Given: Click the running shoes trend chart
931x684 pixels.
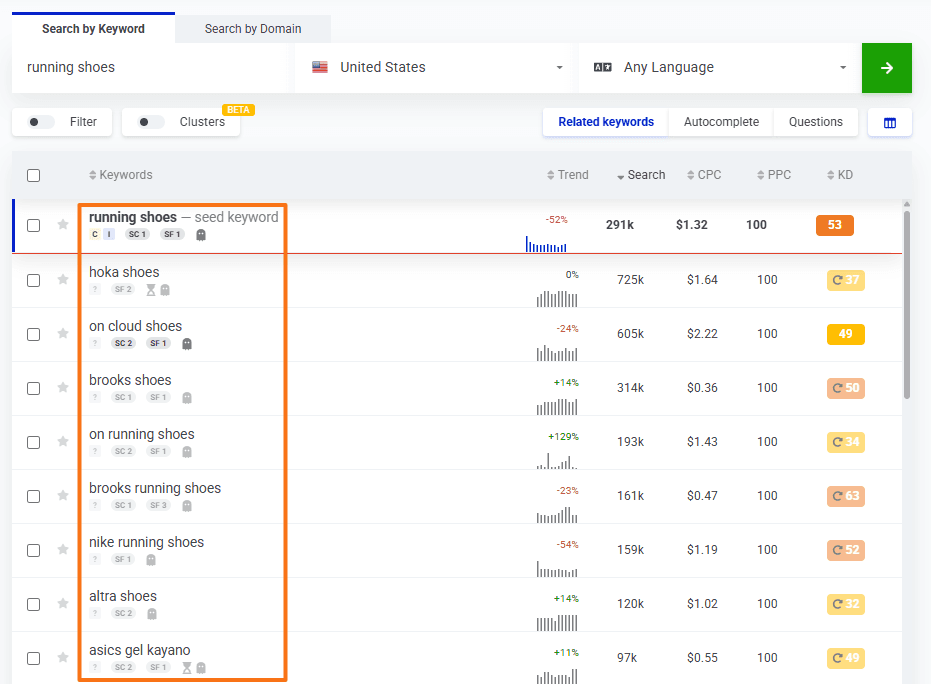Looking at the screenshot, I should pyautogui.click(x=546, y=244).
